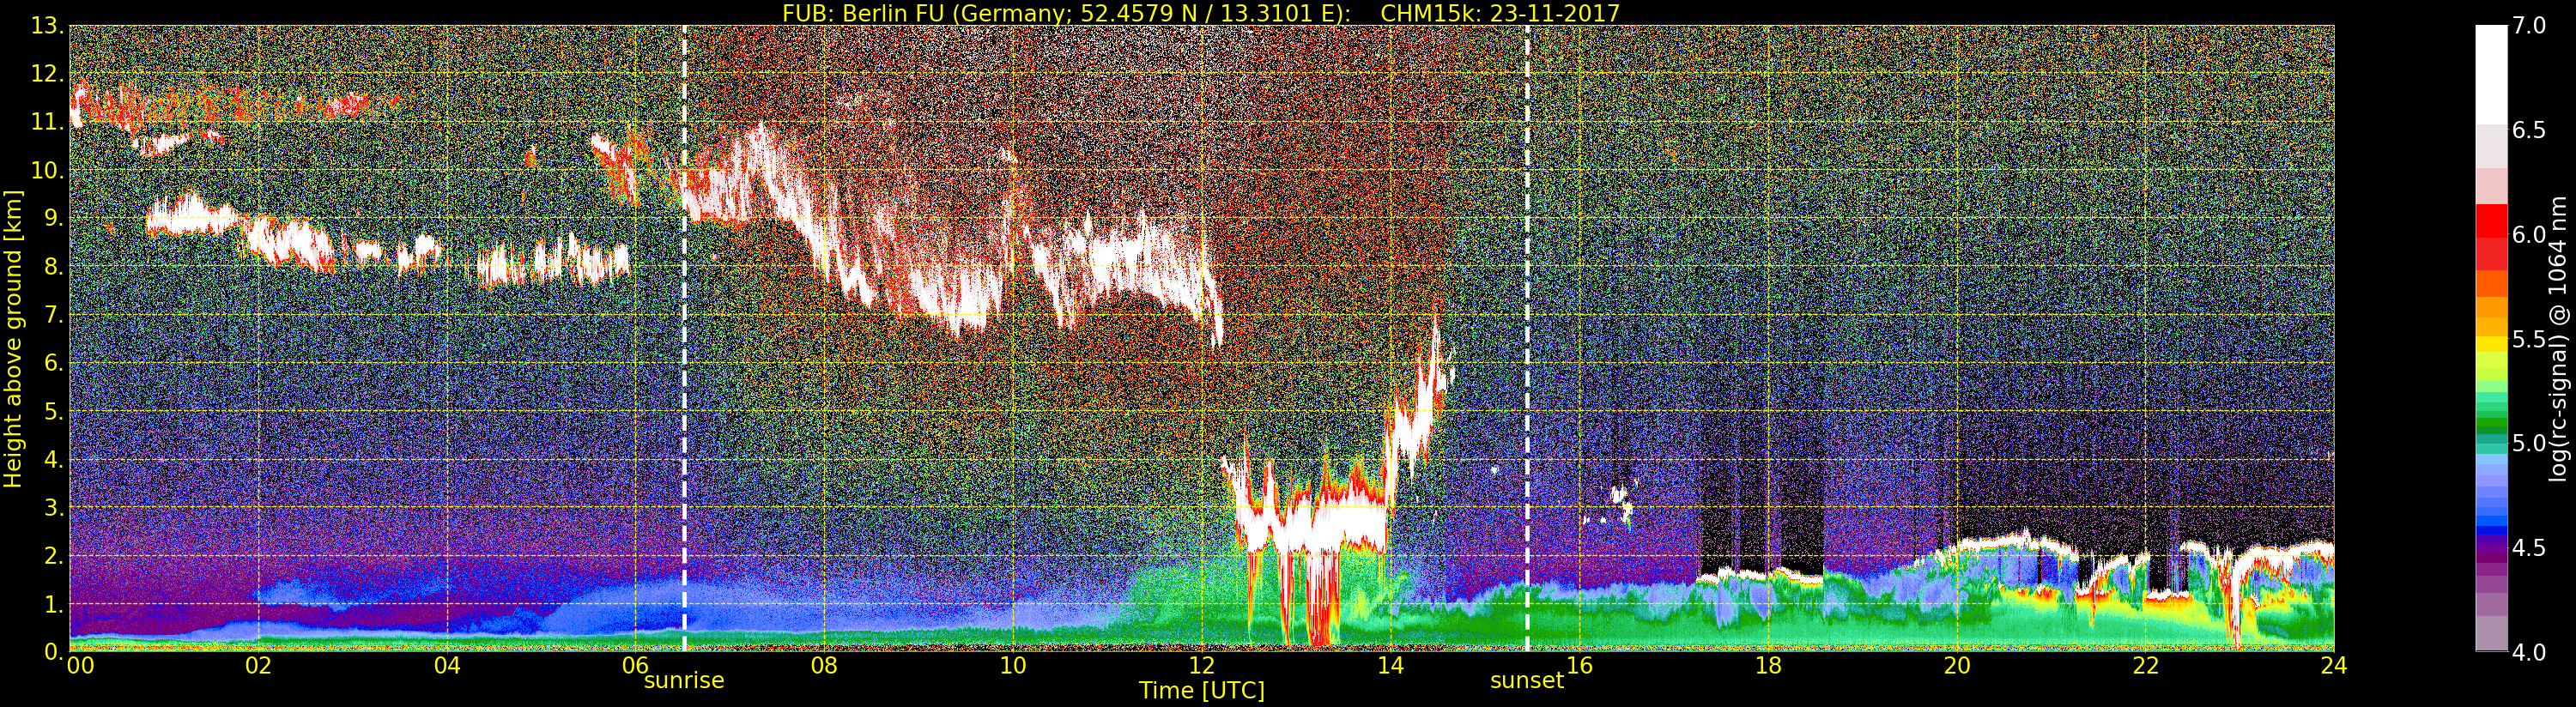Select the height tick label "8."
This screenshot has width=2576, height=707.
tap(53, 267)
